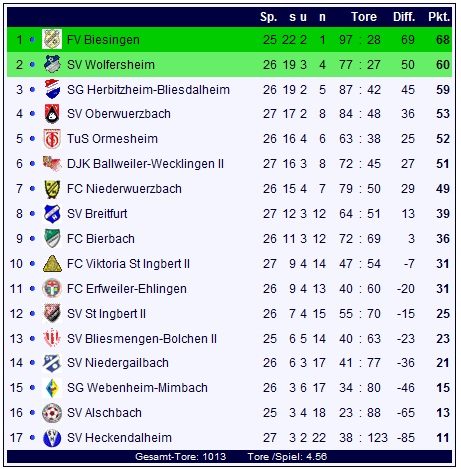
Task: Select the TuS Ormesheim red logo
Action: [52, 139]
